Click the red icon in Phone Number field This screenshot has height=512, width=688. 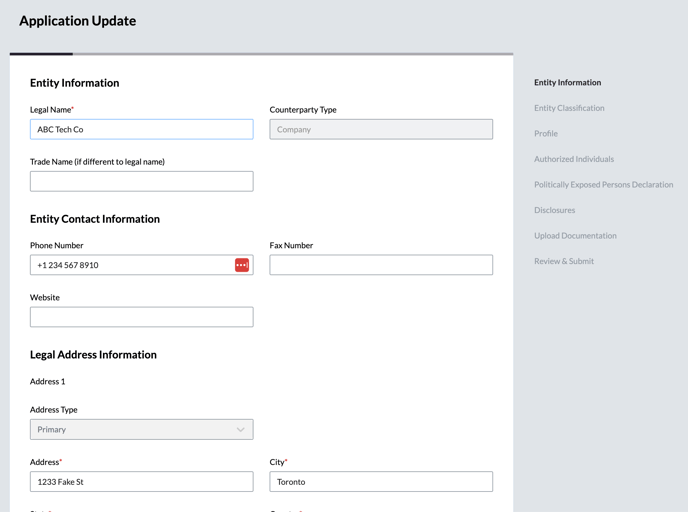coord(242,265)
